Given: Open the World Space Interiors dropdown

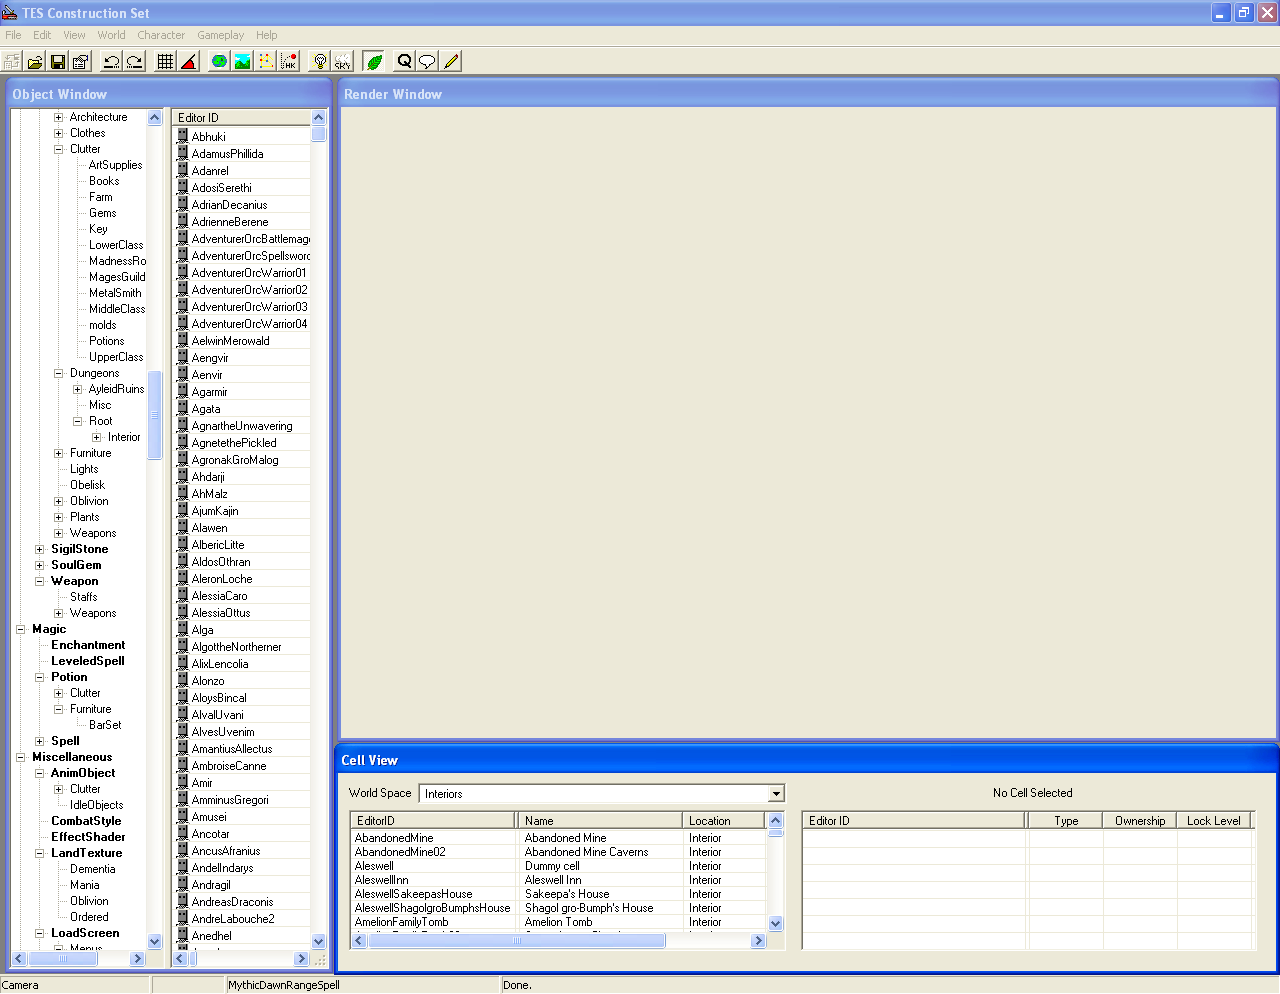Looking at the screenshot, I should 776,794.
